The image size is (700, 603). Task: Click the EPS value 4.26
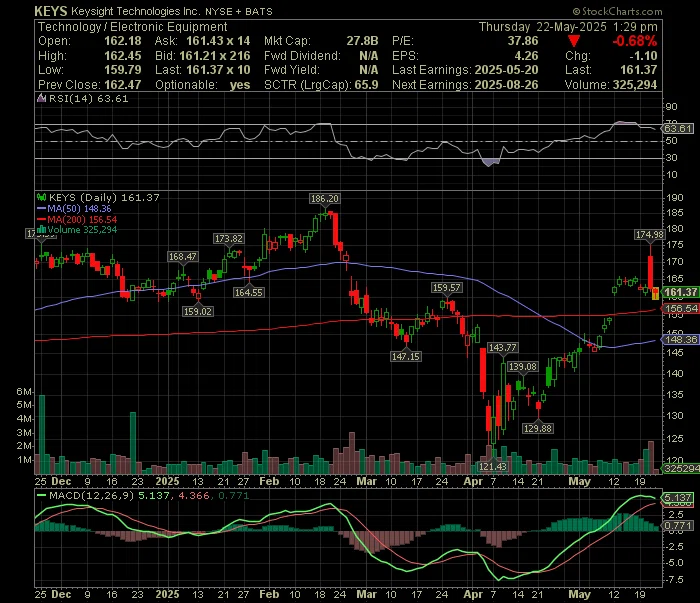click(526, 56)
